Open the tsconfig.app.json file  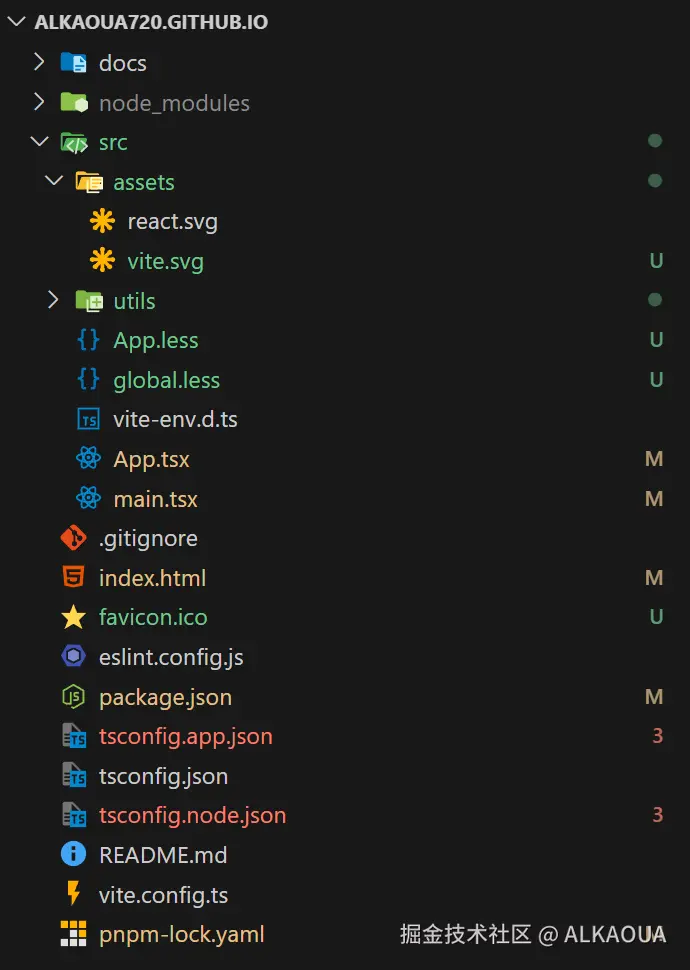185,736
